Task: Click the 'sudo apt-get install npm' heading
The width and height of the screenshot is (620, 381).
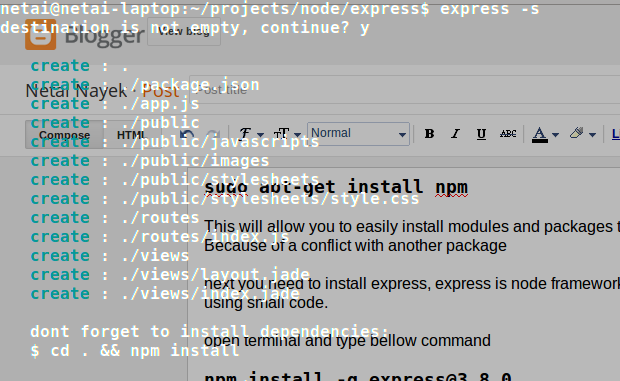Action: point(336,187)
